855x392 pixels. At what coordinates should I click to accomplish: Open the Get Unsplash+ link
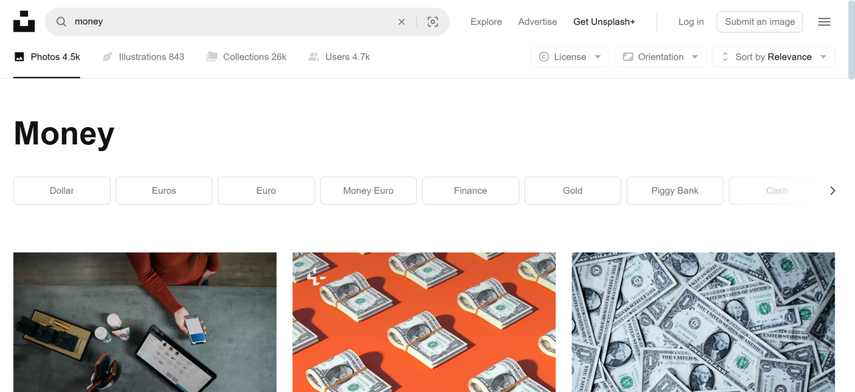click(604, 22)
